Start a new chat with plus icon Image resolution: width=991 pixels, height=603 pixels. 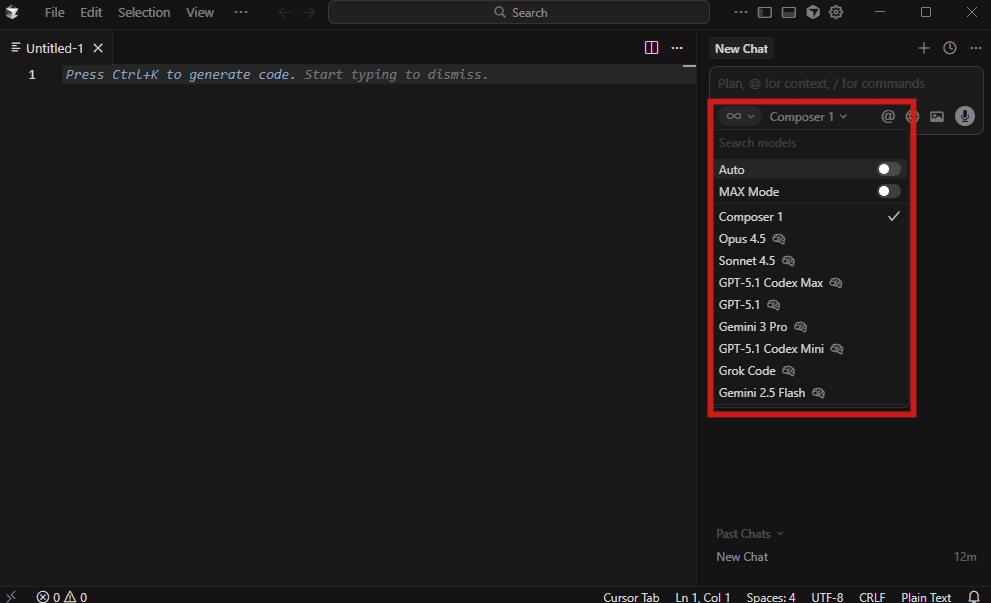coord(923,48)
